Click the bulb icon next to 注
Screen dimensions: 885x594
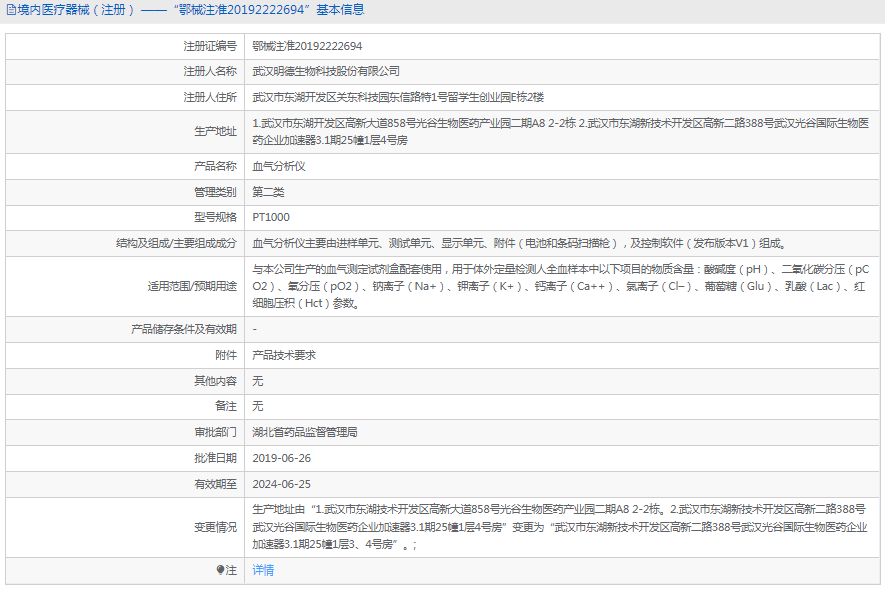click(x=220, y=570)
